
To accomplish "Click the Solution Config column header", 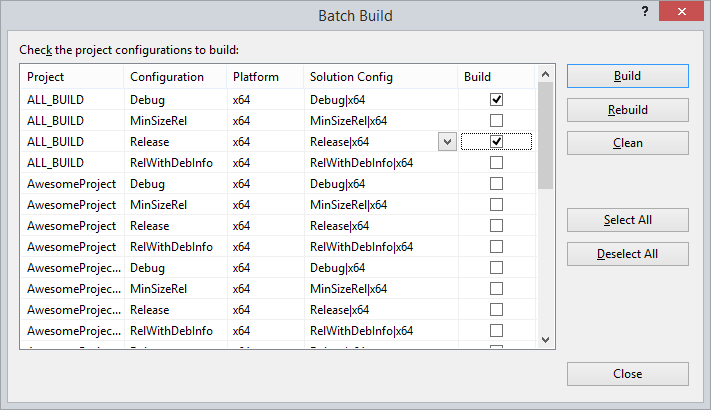I will (380, 77).
